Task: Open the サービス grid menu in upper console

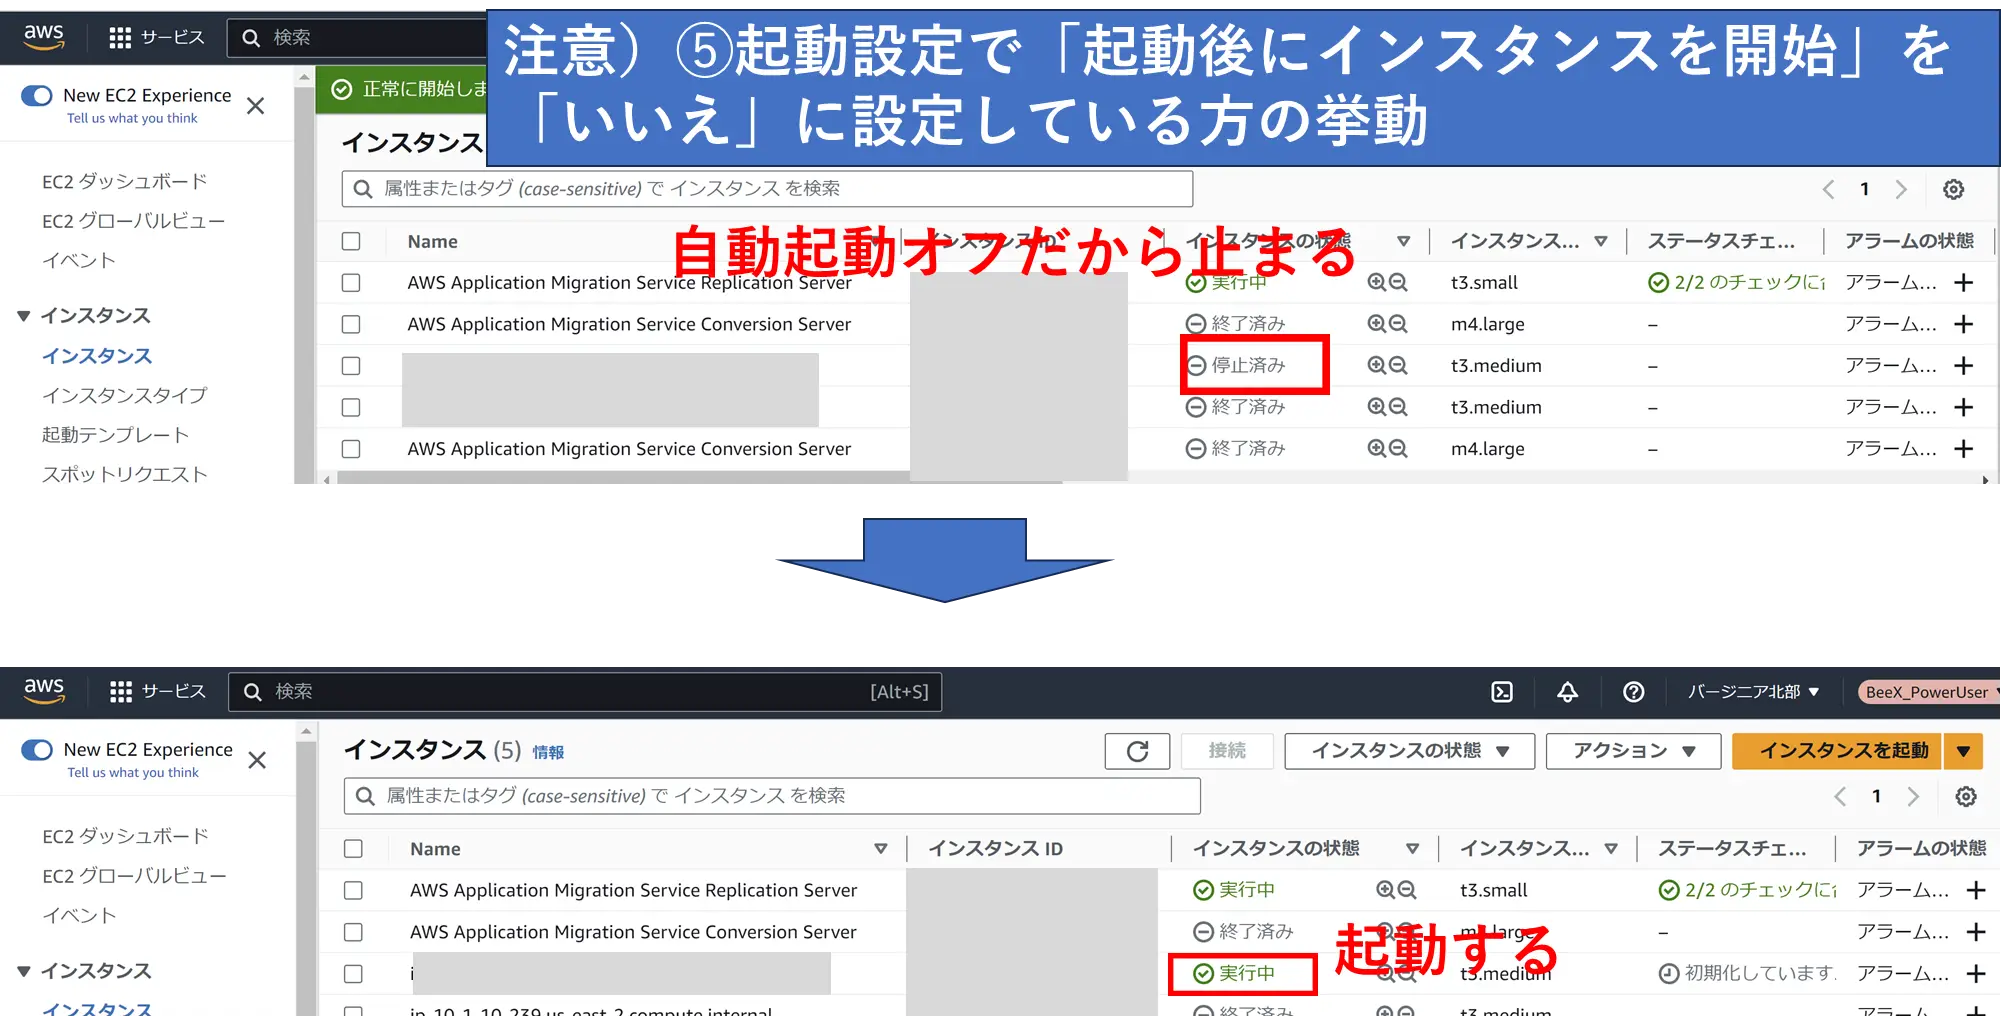Action: tap(157, 38)
